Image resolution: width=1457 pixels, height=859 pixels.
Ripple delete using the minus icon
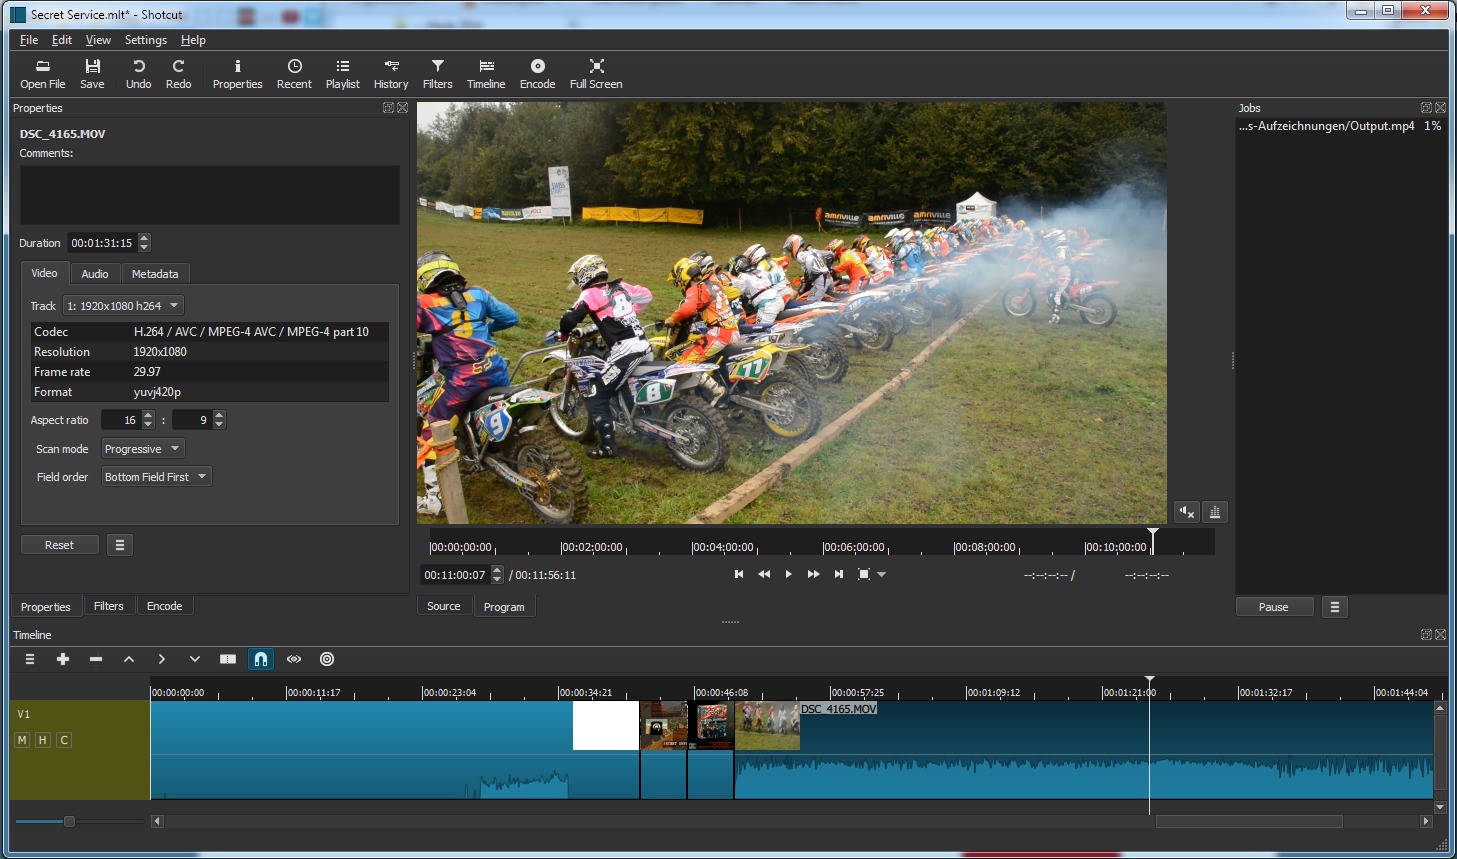point(95,659)
